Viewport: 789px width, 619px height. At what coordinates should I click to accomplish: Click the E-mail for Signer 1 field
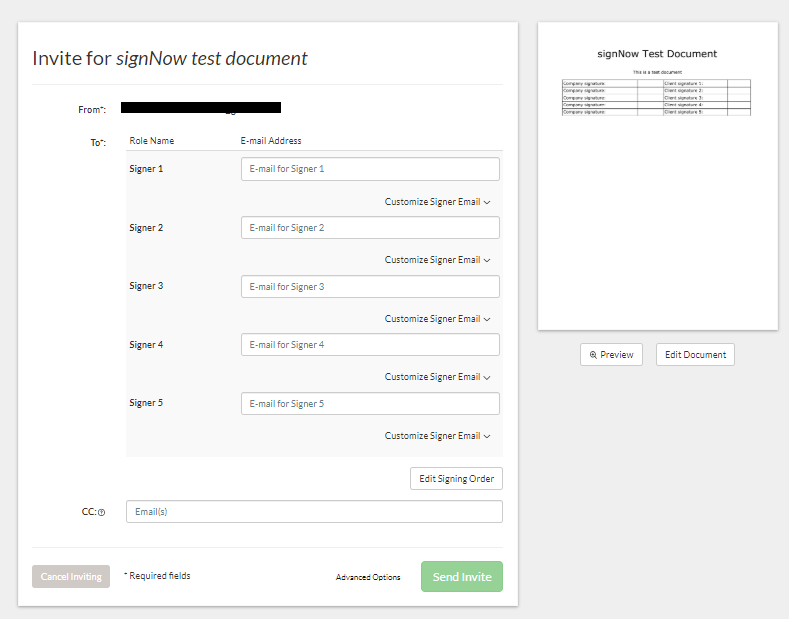(370, 169)
